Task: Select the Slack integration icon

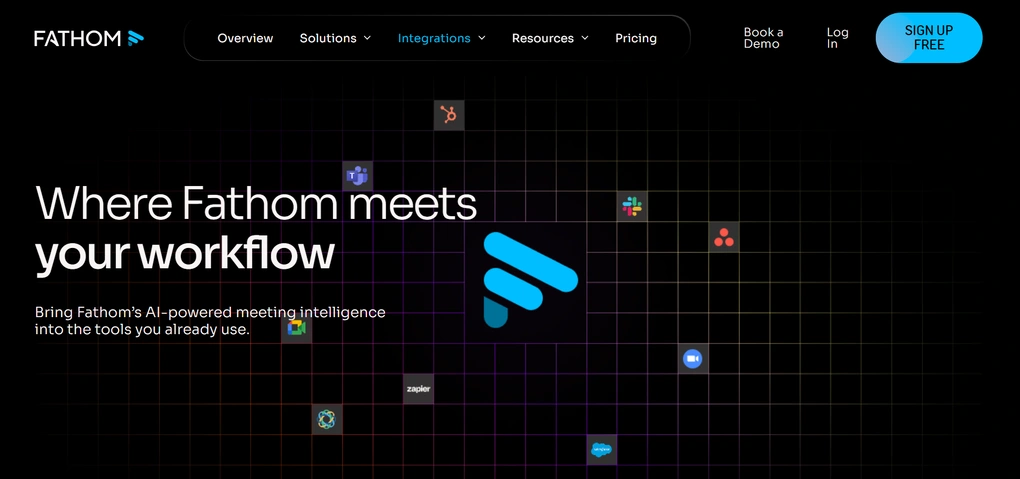Action: point(632,207)
